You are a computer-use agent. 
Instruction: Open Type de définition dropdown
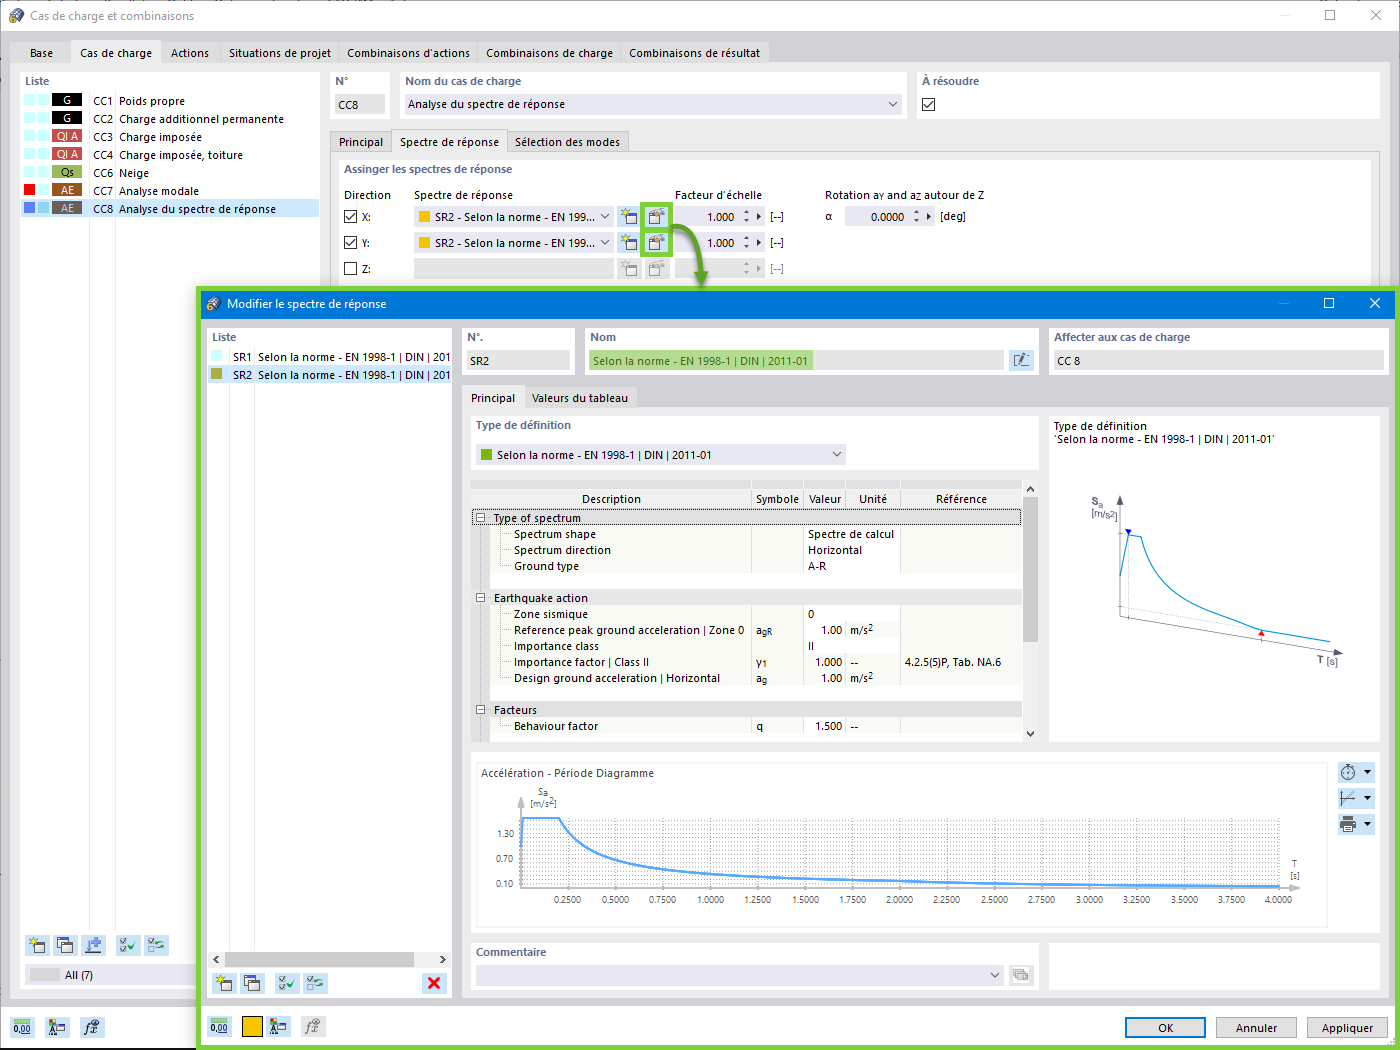(837, 454)
